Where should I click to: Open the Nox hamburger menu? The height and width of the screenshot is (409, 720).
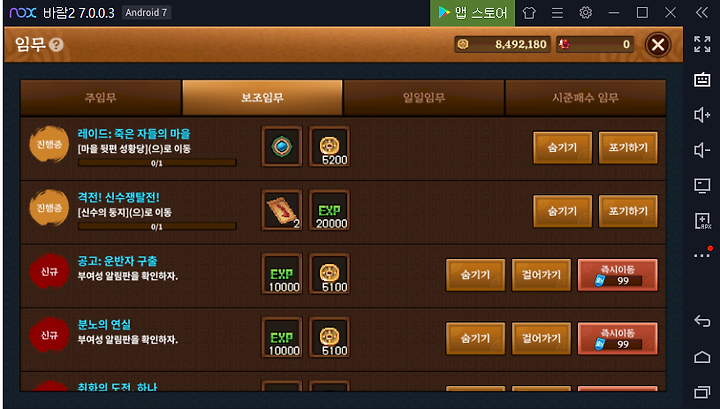tap(557, 13)
